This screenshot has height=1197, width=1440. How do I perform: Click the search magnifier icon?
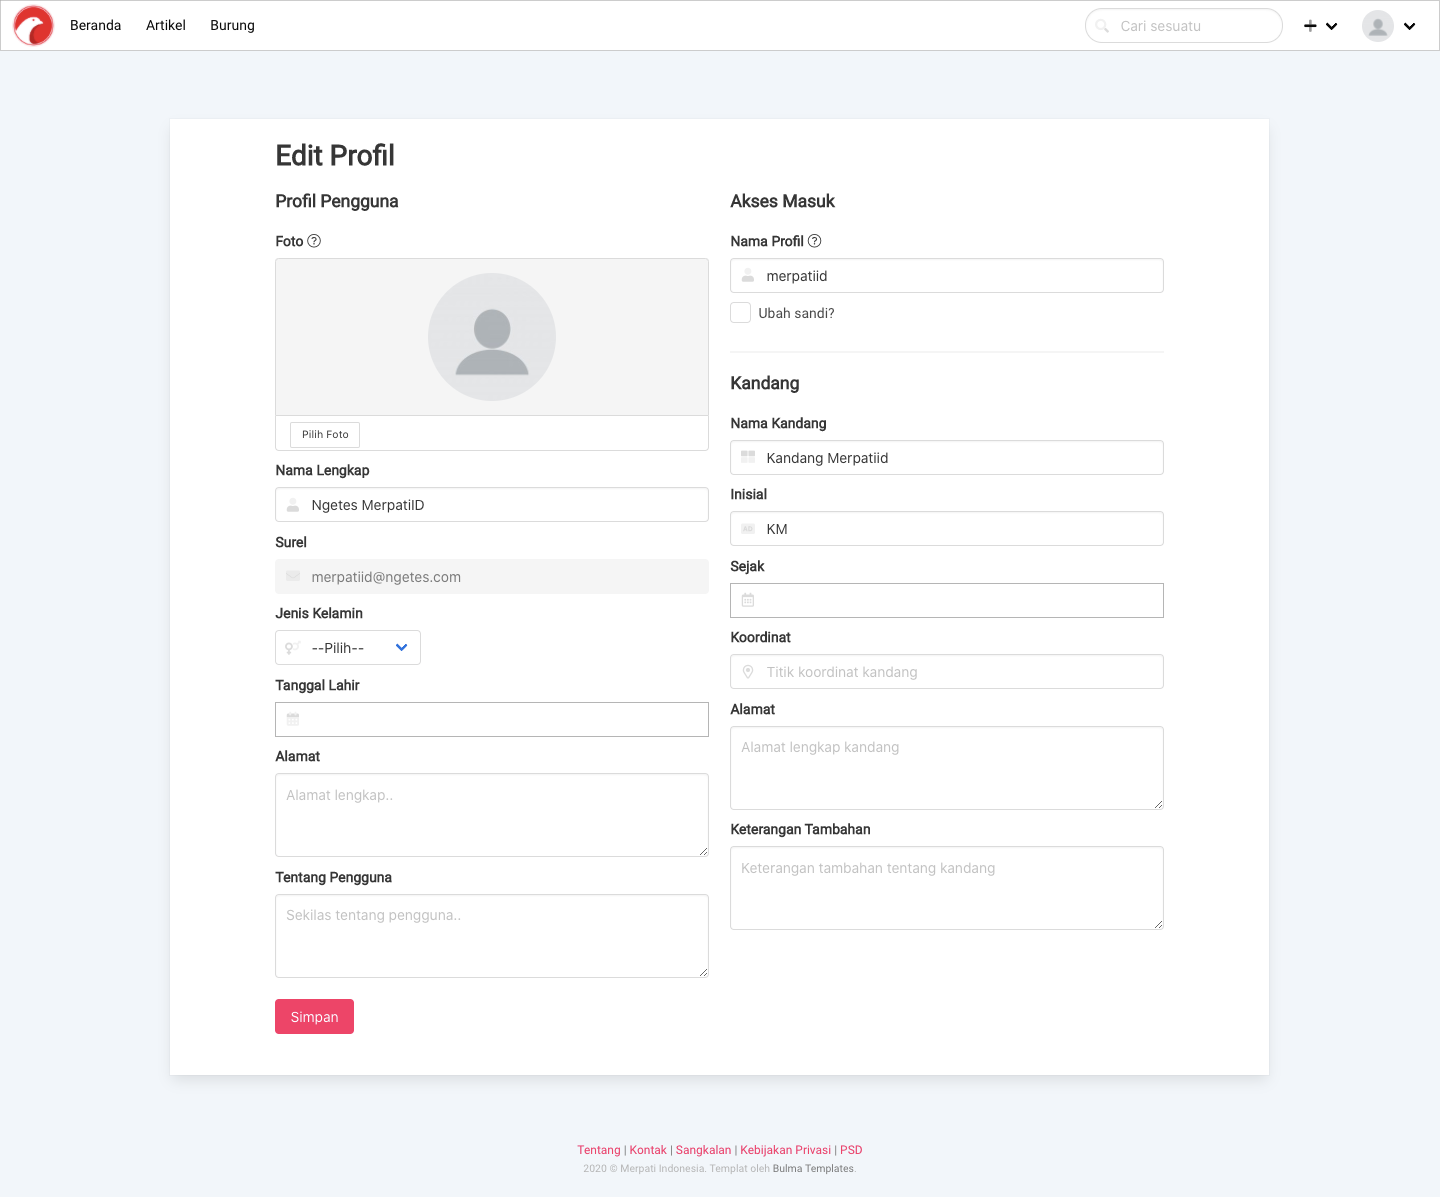point(1102,26)
